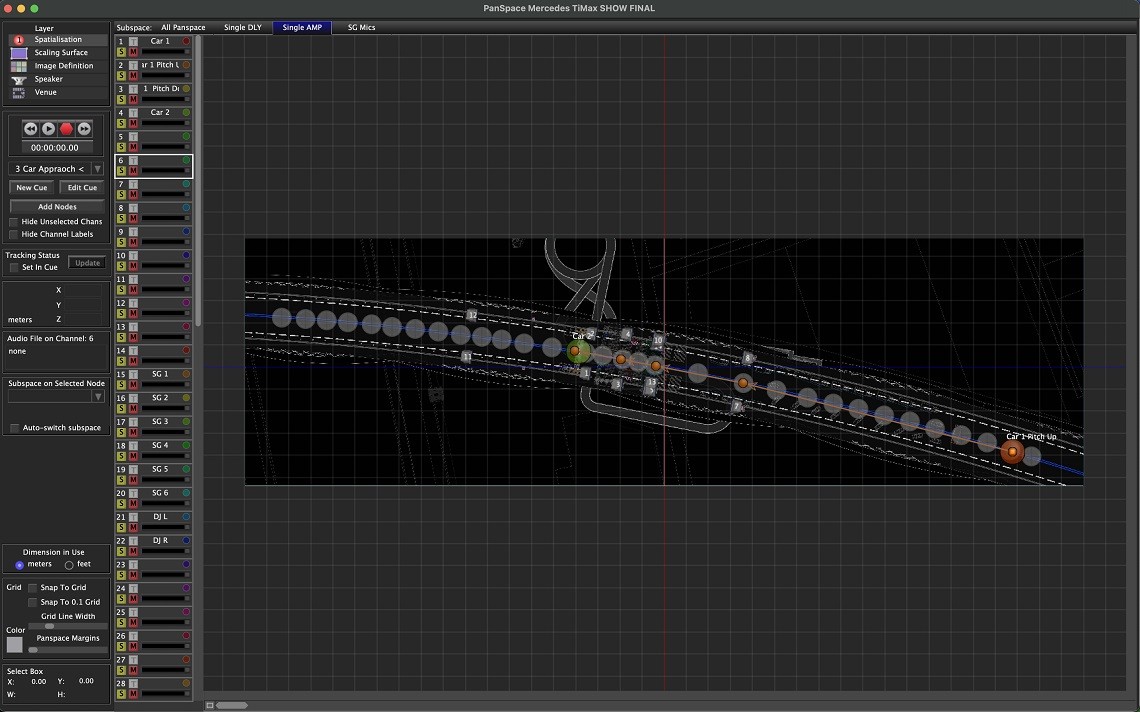Toggle Set In Cue checkbox
The width and height of the screenshot is (1140, 712).
(x=14, y=268)
